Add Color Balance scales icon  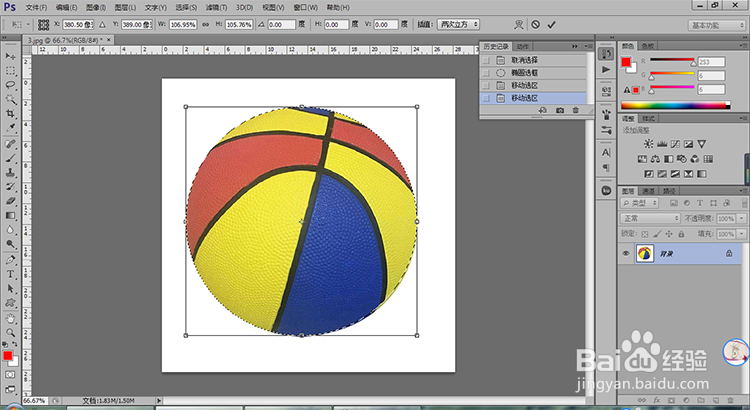tap(655, 159)
